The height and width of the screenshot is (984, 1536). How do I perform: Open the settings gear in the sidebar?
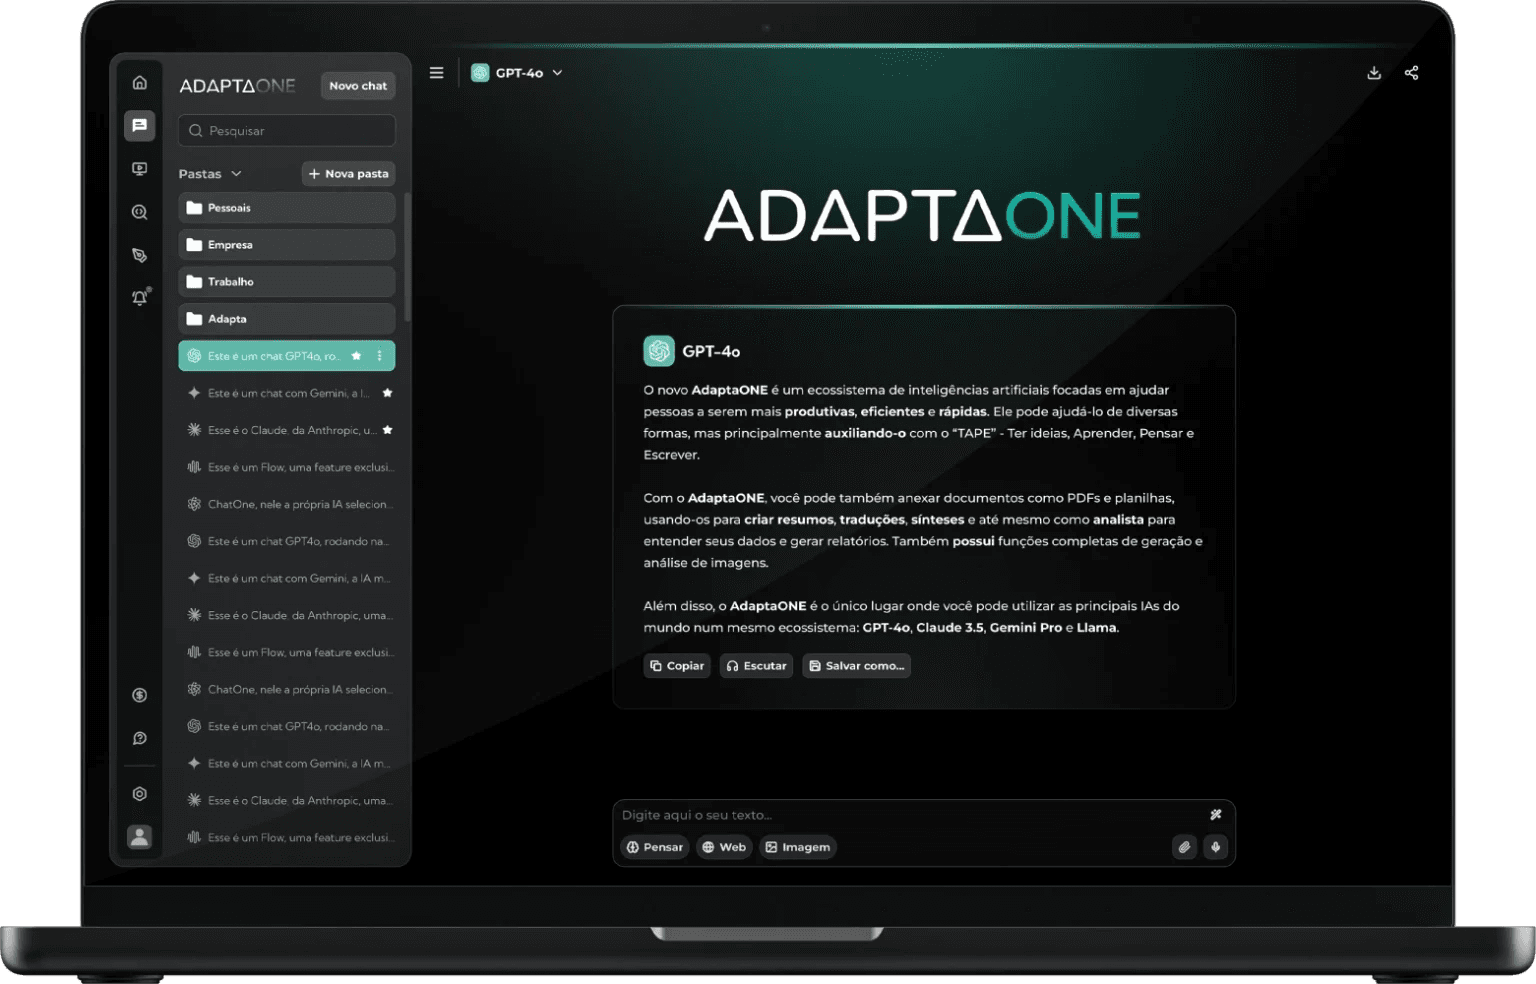tap(140, 793)
